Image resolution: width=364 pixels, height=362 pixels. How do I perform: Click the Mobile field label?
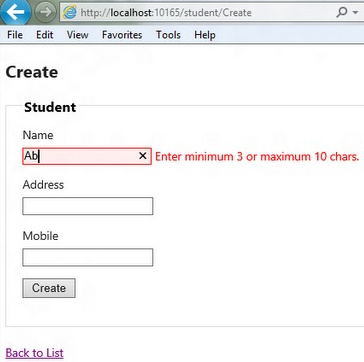point(40,236)
